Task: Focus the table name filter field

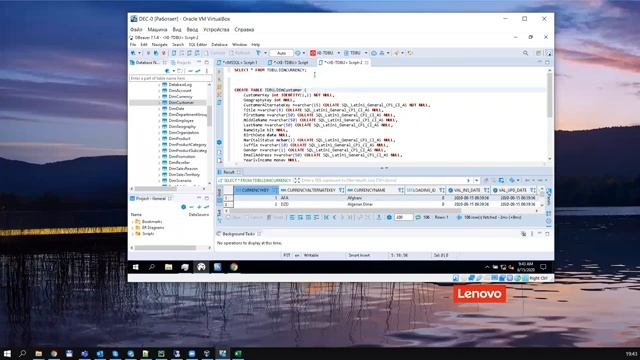Action: (x=170, y=78)
